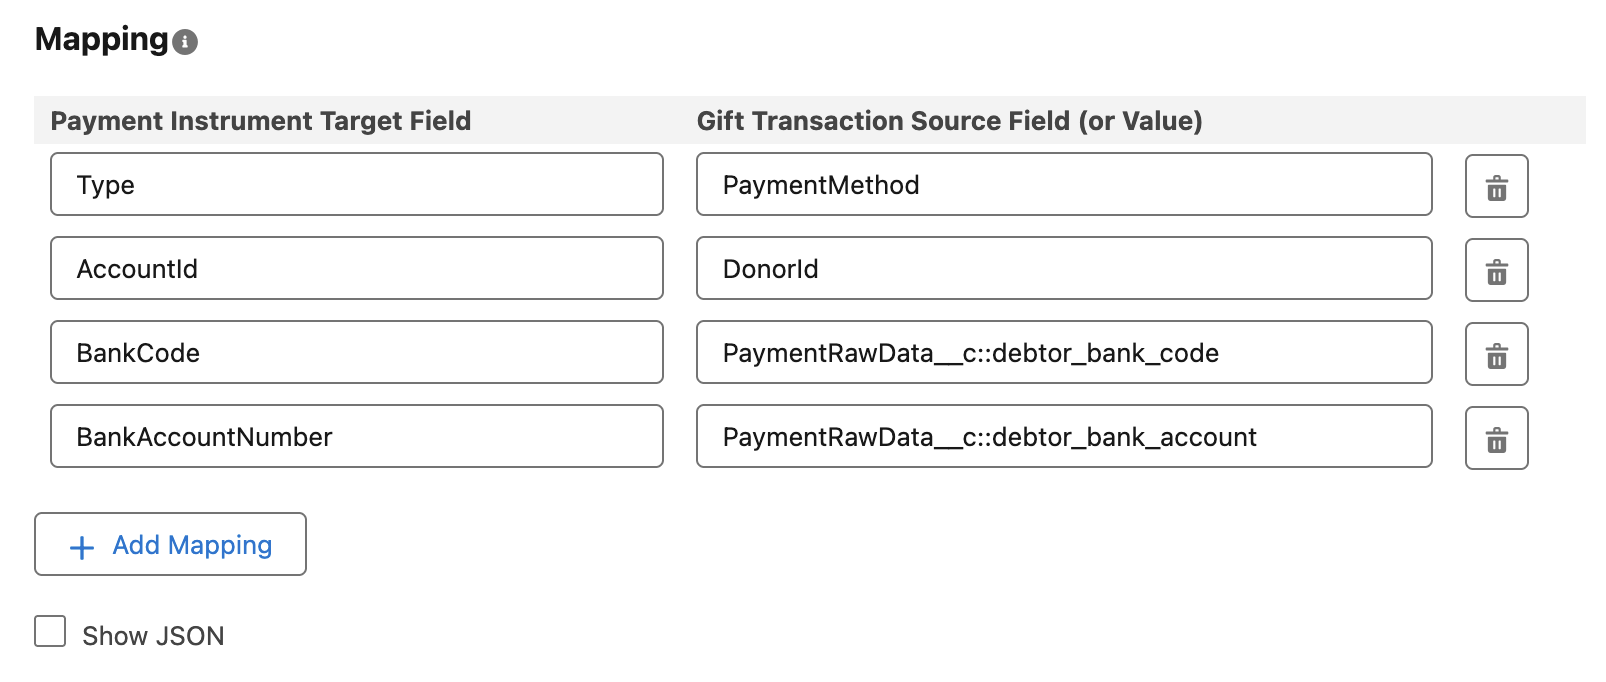
Task: Click the PaymentMethod source field
Action: (x=1064, y=185)
